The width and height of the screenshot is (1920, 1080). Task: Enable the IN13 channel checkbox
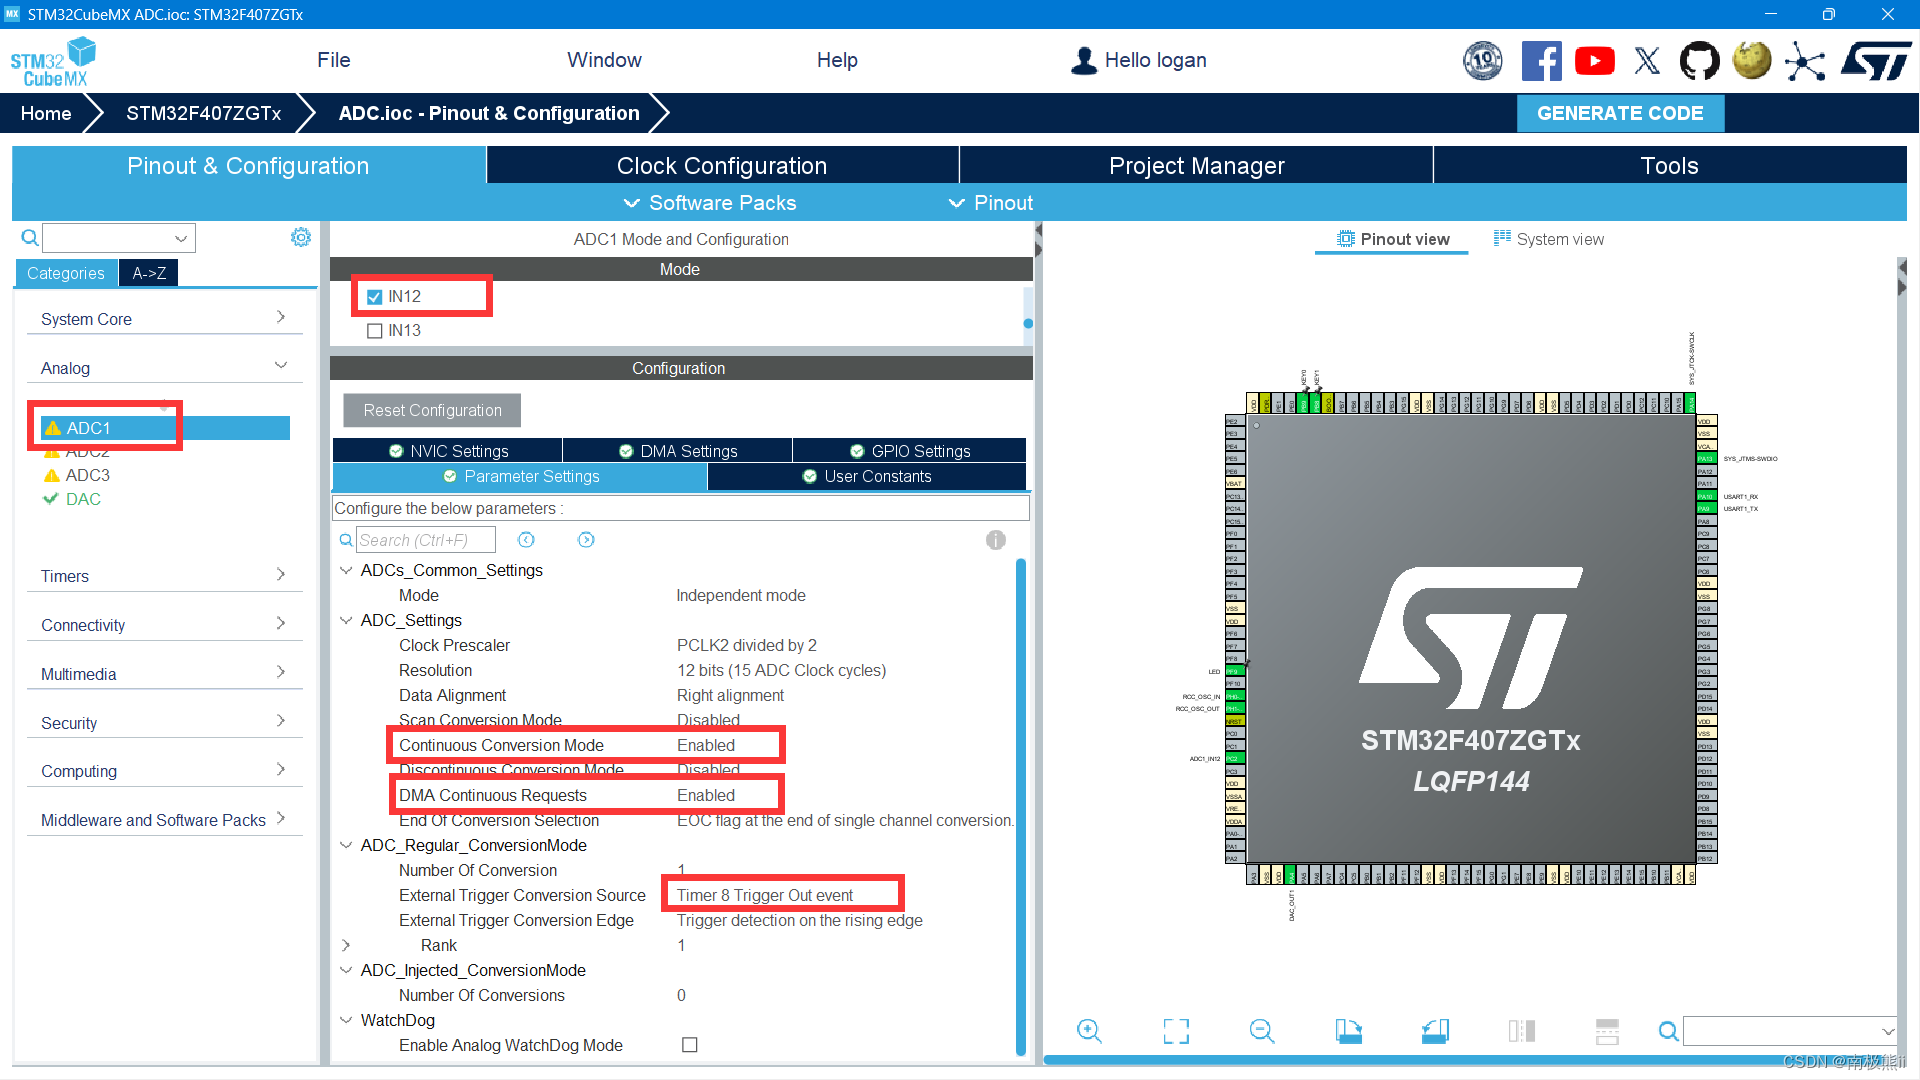[x=375, y=331]
